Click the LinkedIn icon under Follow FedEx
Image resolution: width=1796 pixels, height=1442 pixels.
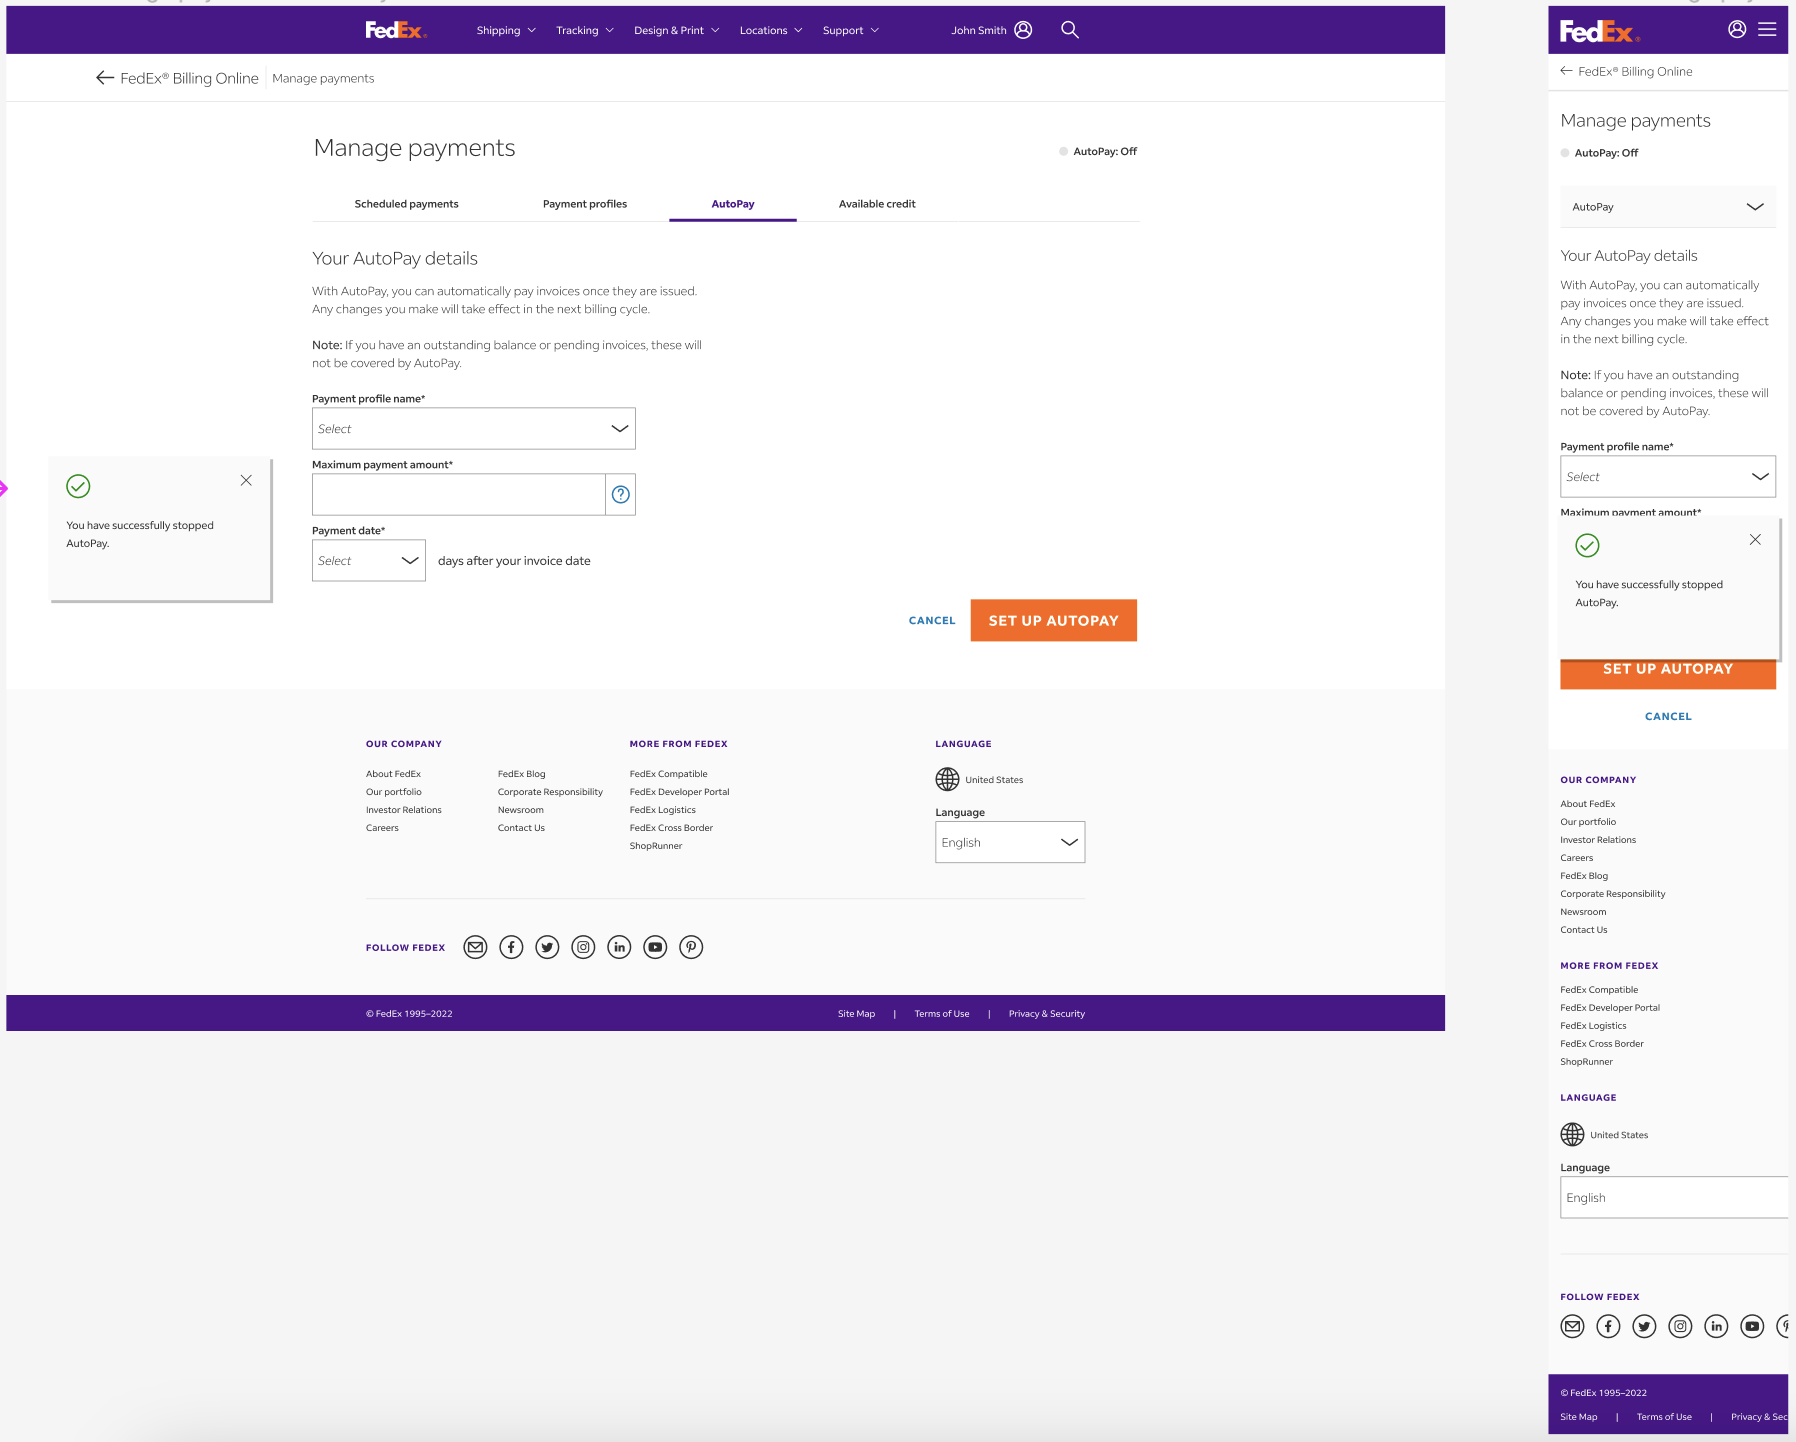619,946
